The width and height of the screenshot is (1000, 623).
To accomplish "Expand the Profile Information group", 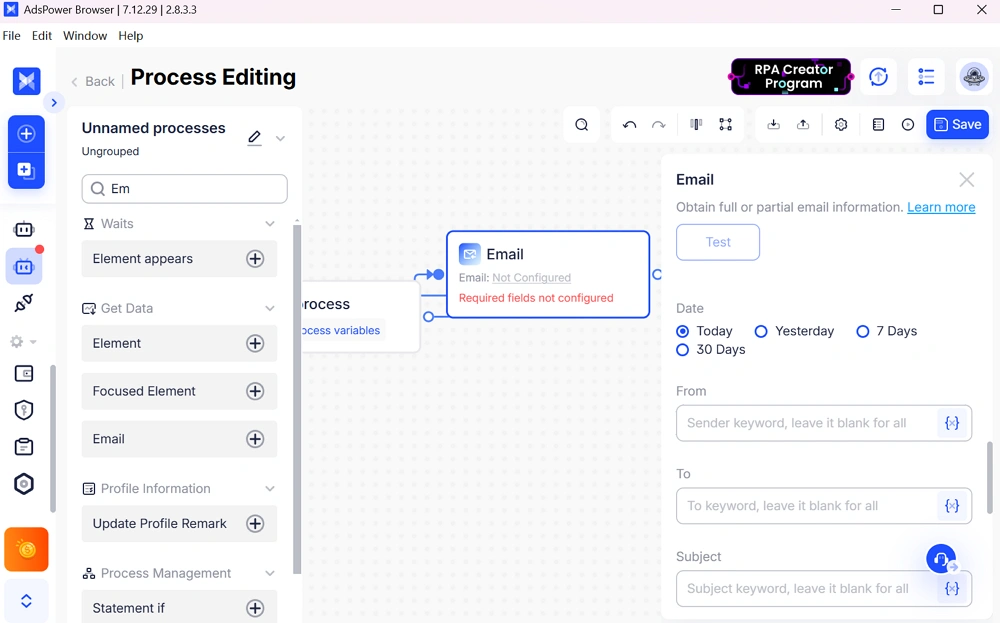I will [268, 488].
